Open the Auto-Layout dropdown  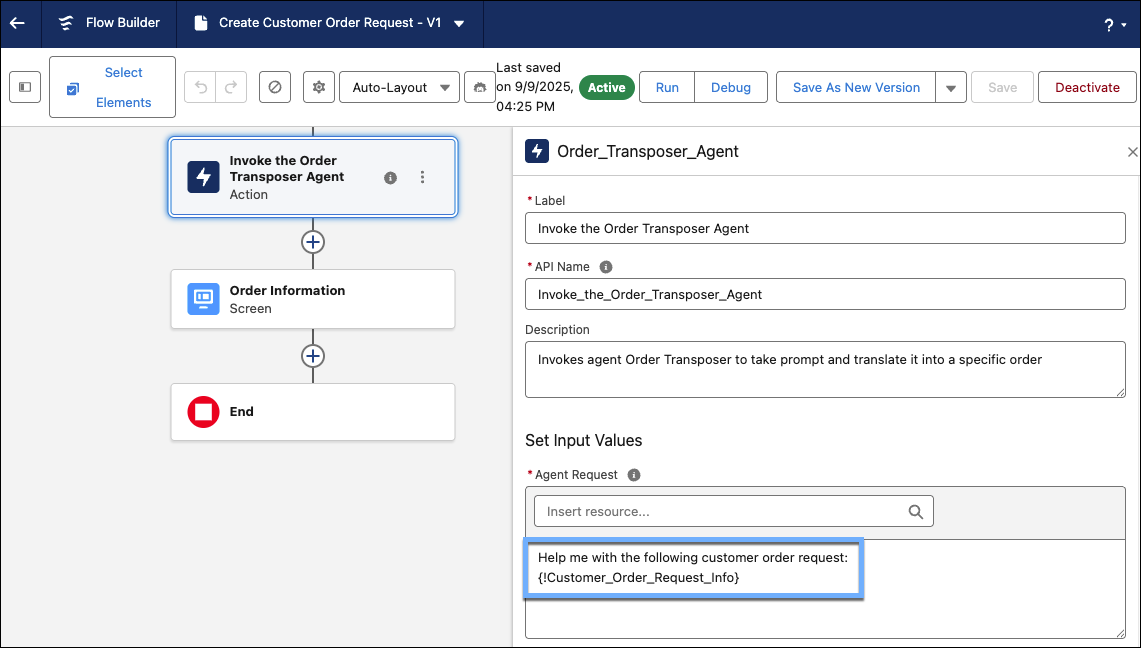coord(399,87)
